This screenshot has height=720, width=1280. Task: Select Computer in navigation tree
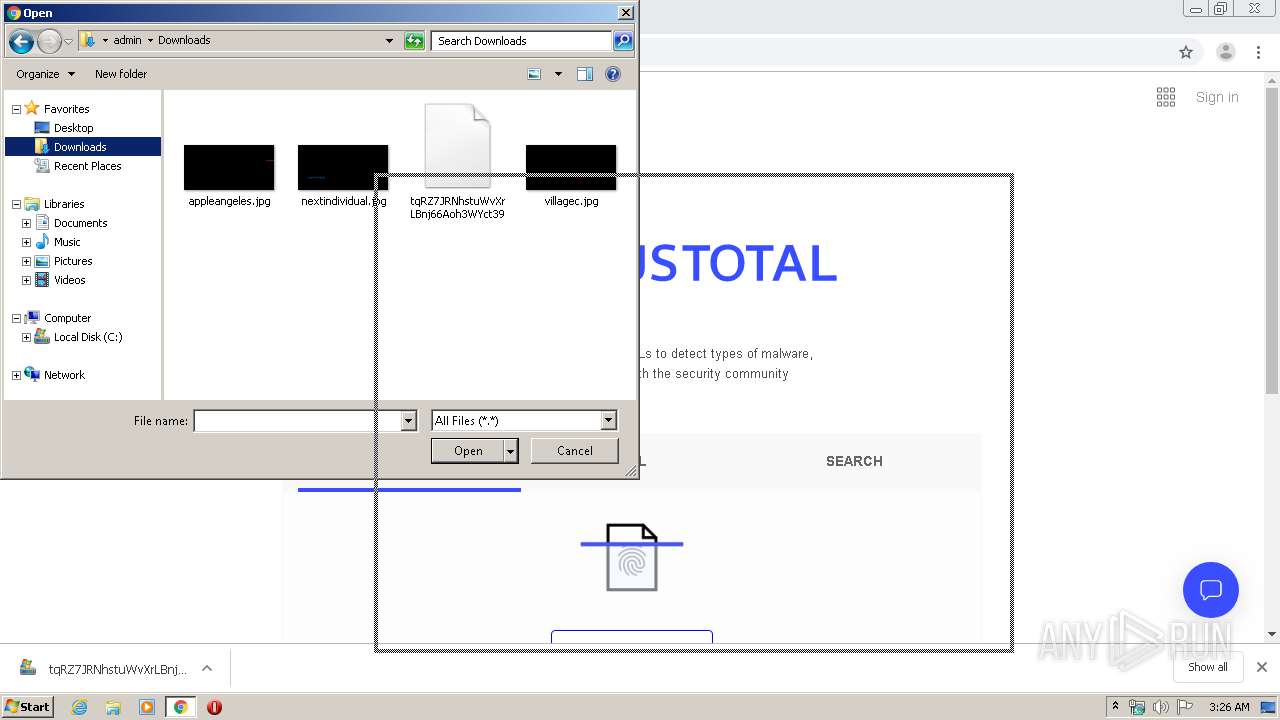tap(67, 318)
